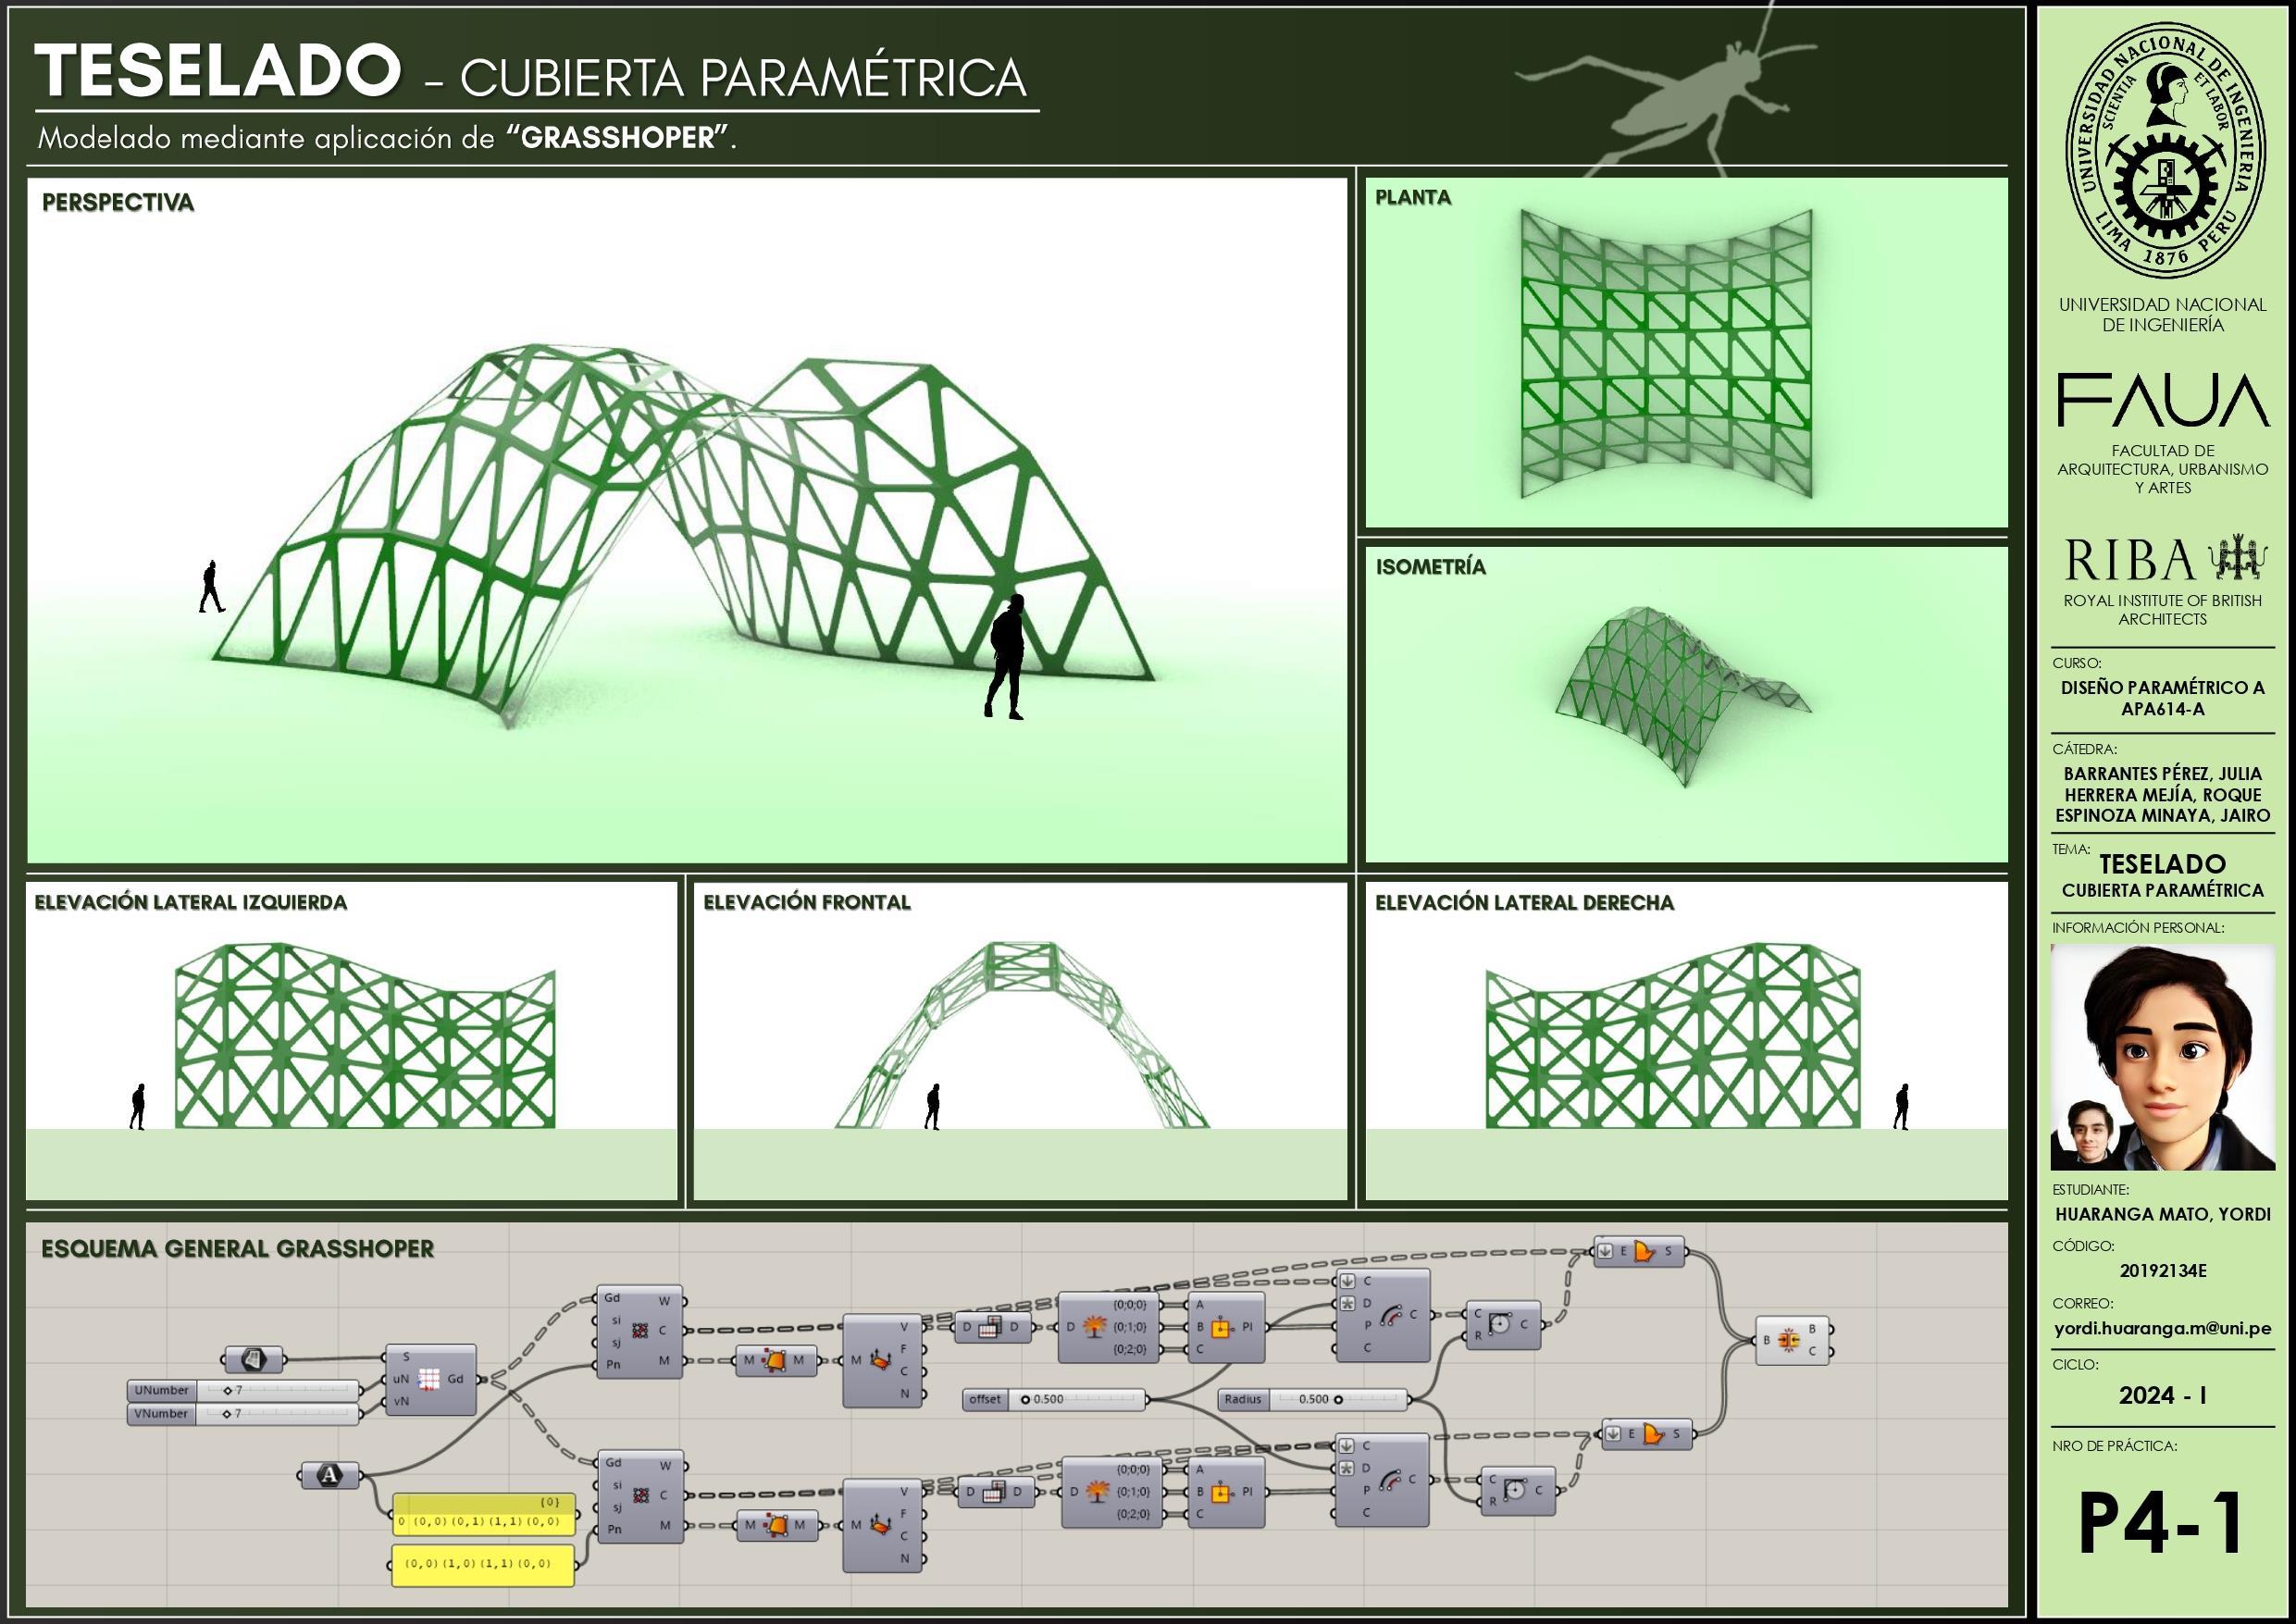
Task: Click the VNumber slider handle
Action: pyautogui.click(x=228, y=1413)
